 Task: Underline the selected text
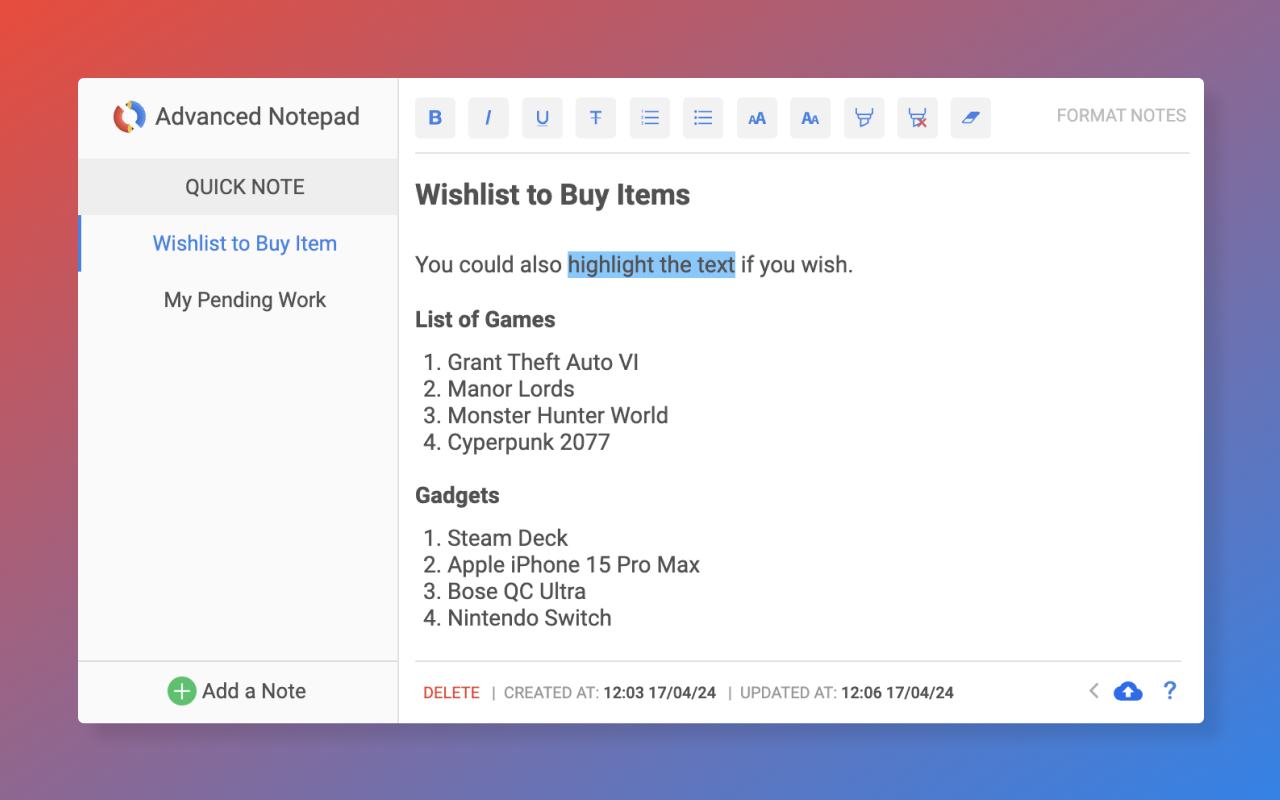542,118
